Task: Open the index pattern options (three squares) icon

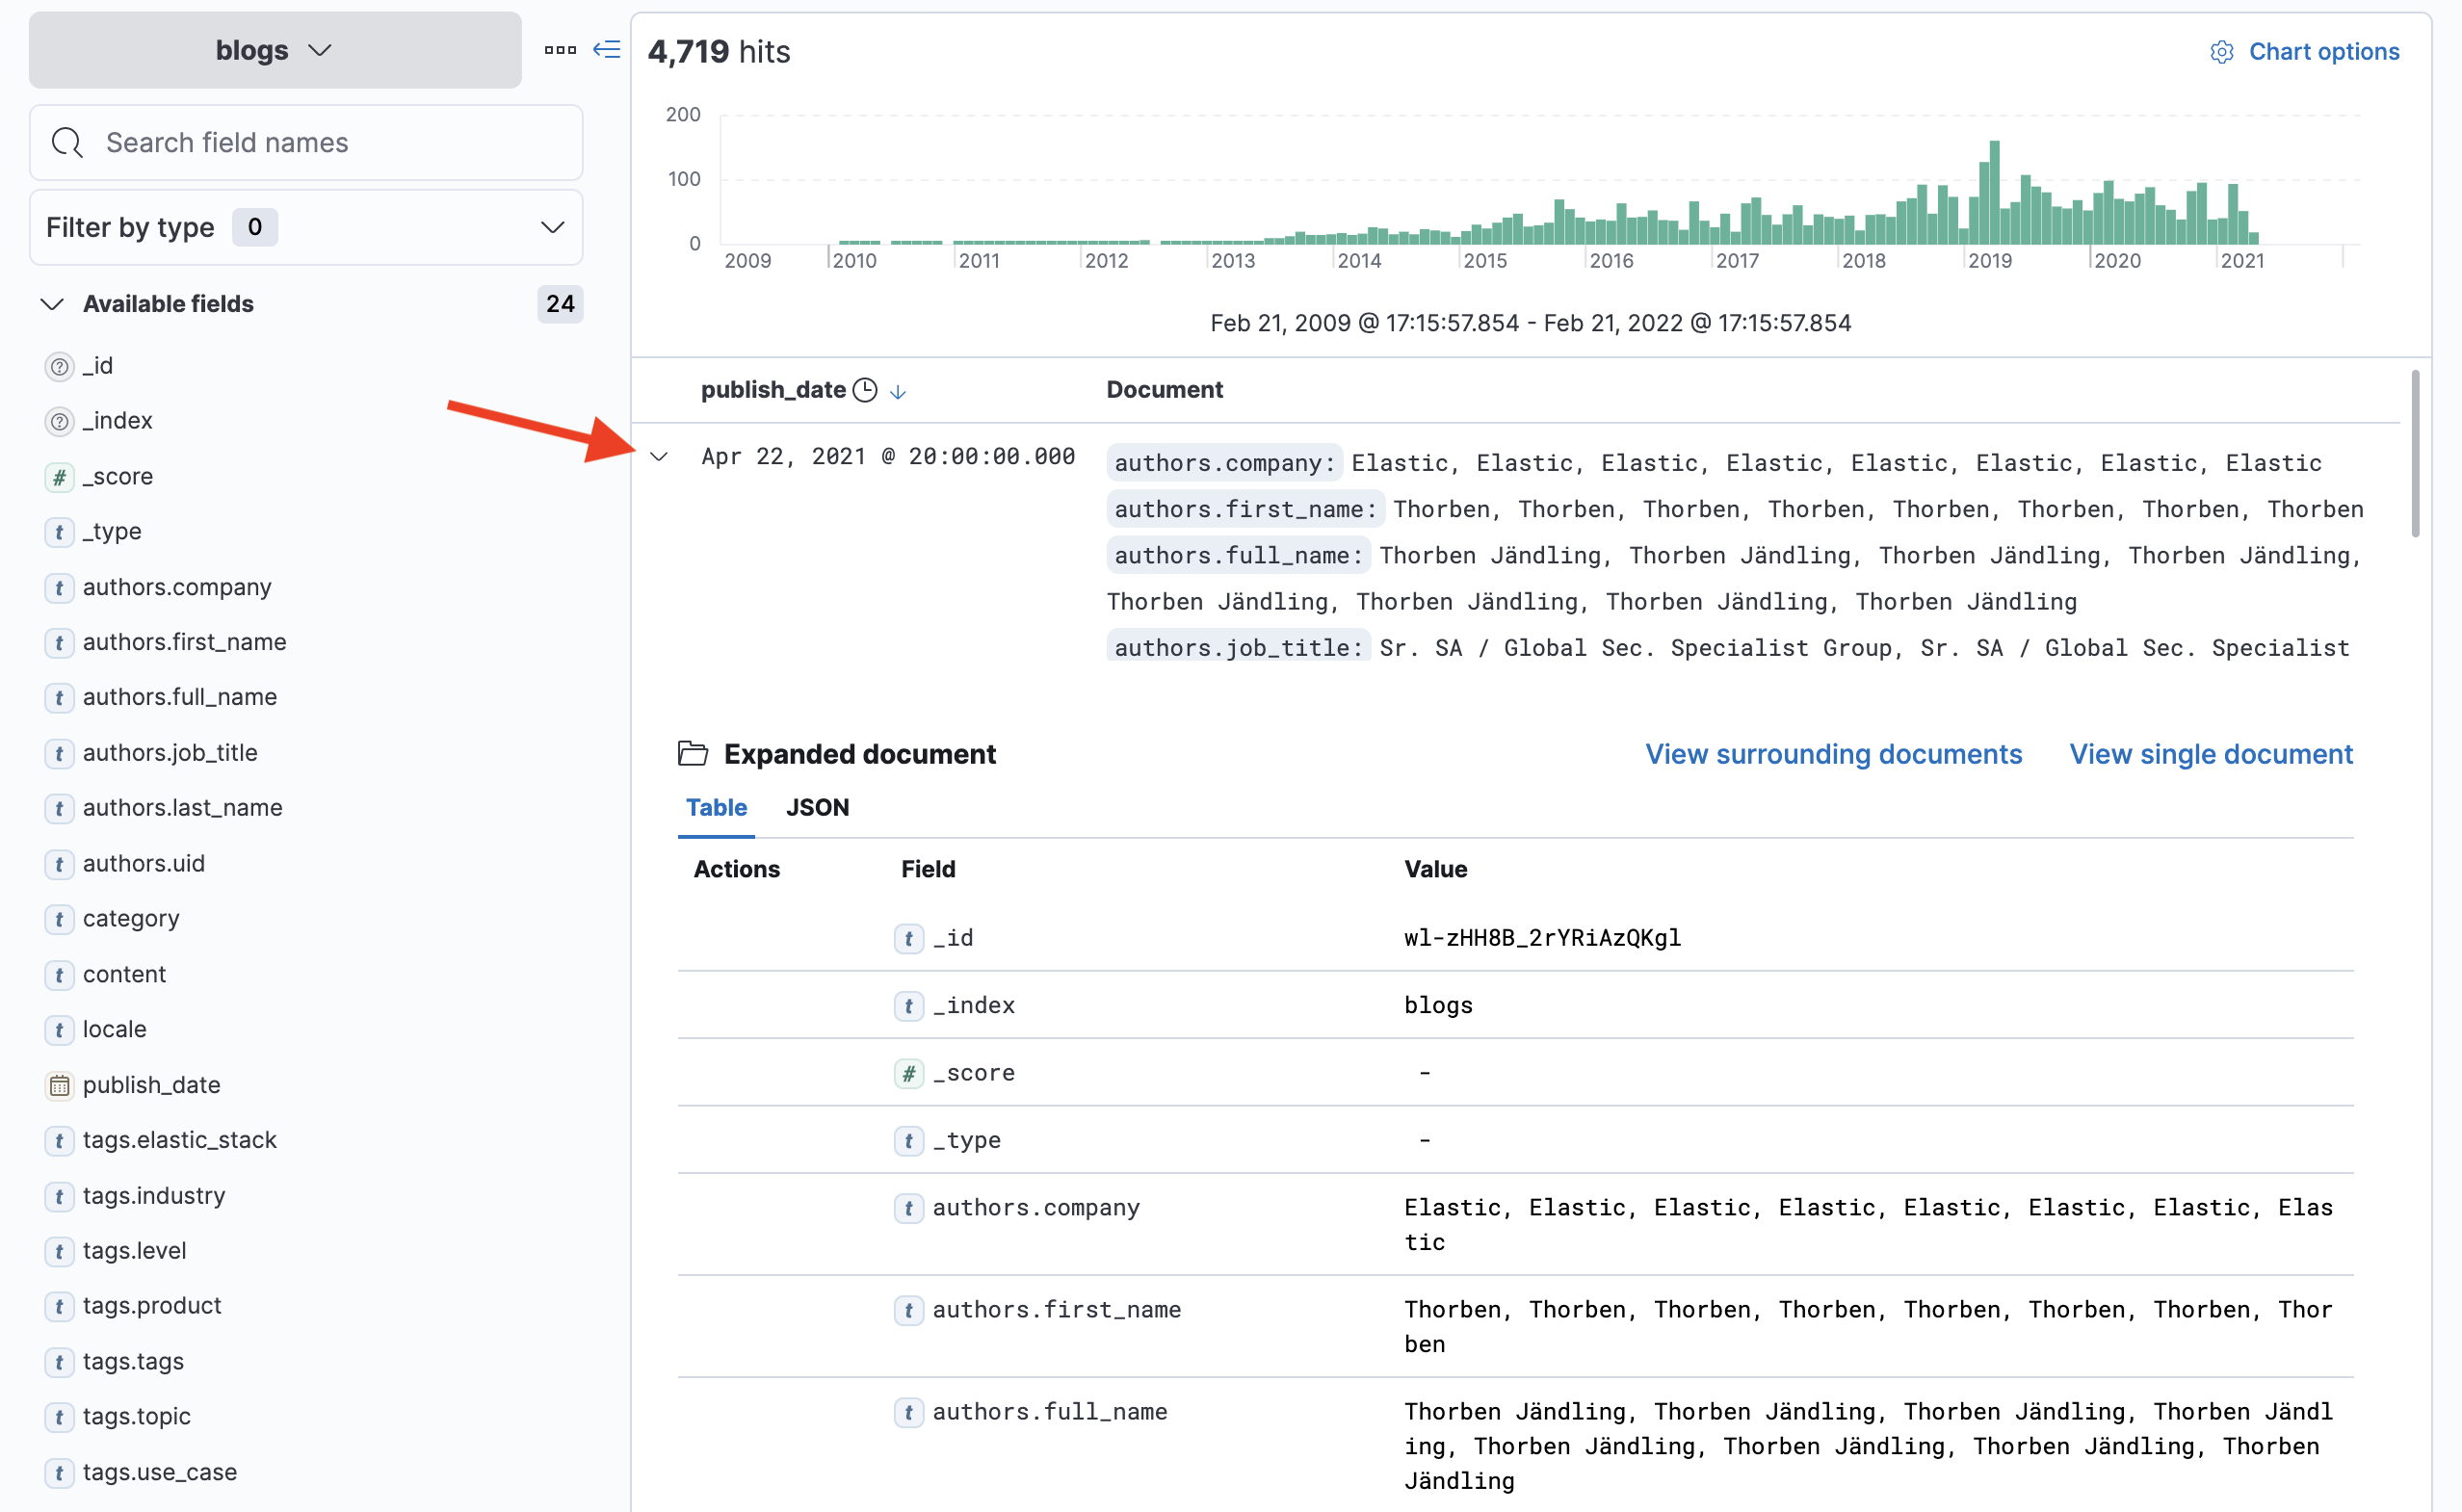Action: click(560, 50)
